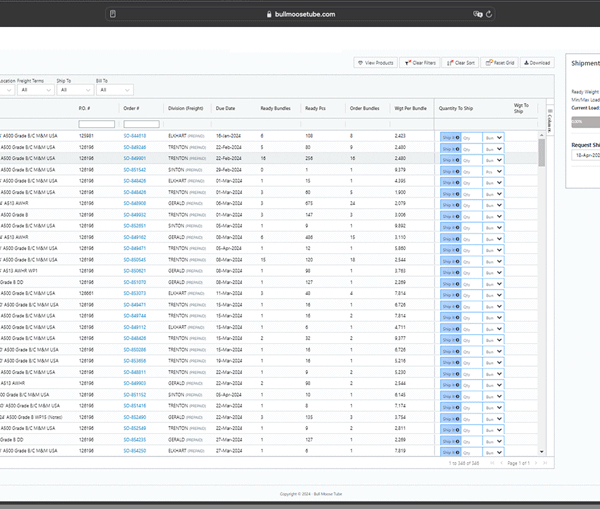Jump to the first page using the pagination arrow
This screenshot has height=509, width=600.
491,464
